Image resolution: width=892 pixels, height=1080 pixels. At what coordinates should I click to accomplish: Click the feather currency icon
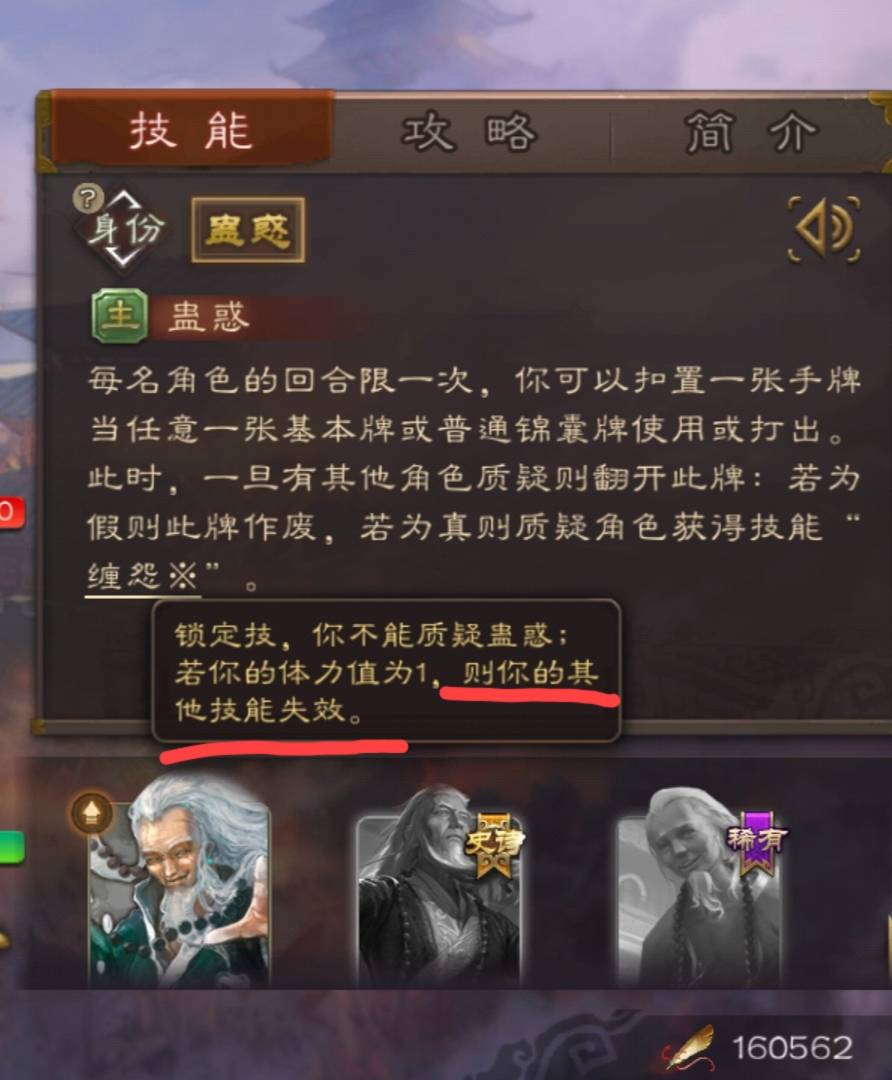click(x=689, y=1048)
